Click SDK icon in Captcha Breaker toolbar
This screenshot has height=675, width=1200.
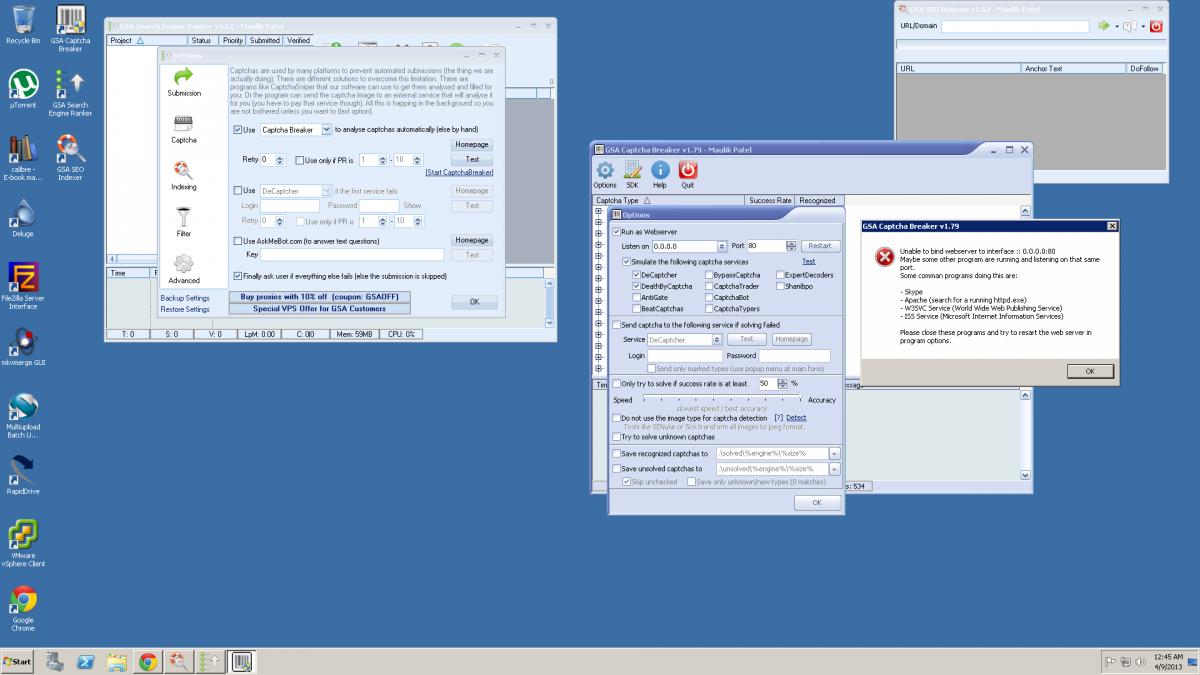tap(632, 174)
